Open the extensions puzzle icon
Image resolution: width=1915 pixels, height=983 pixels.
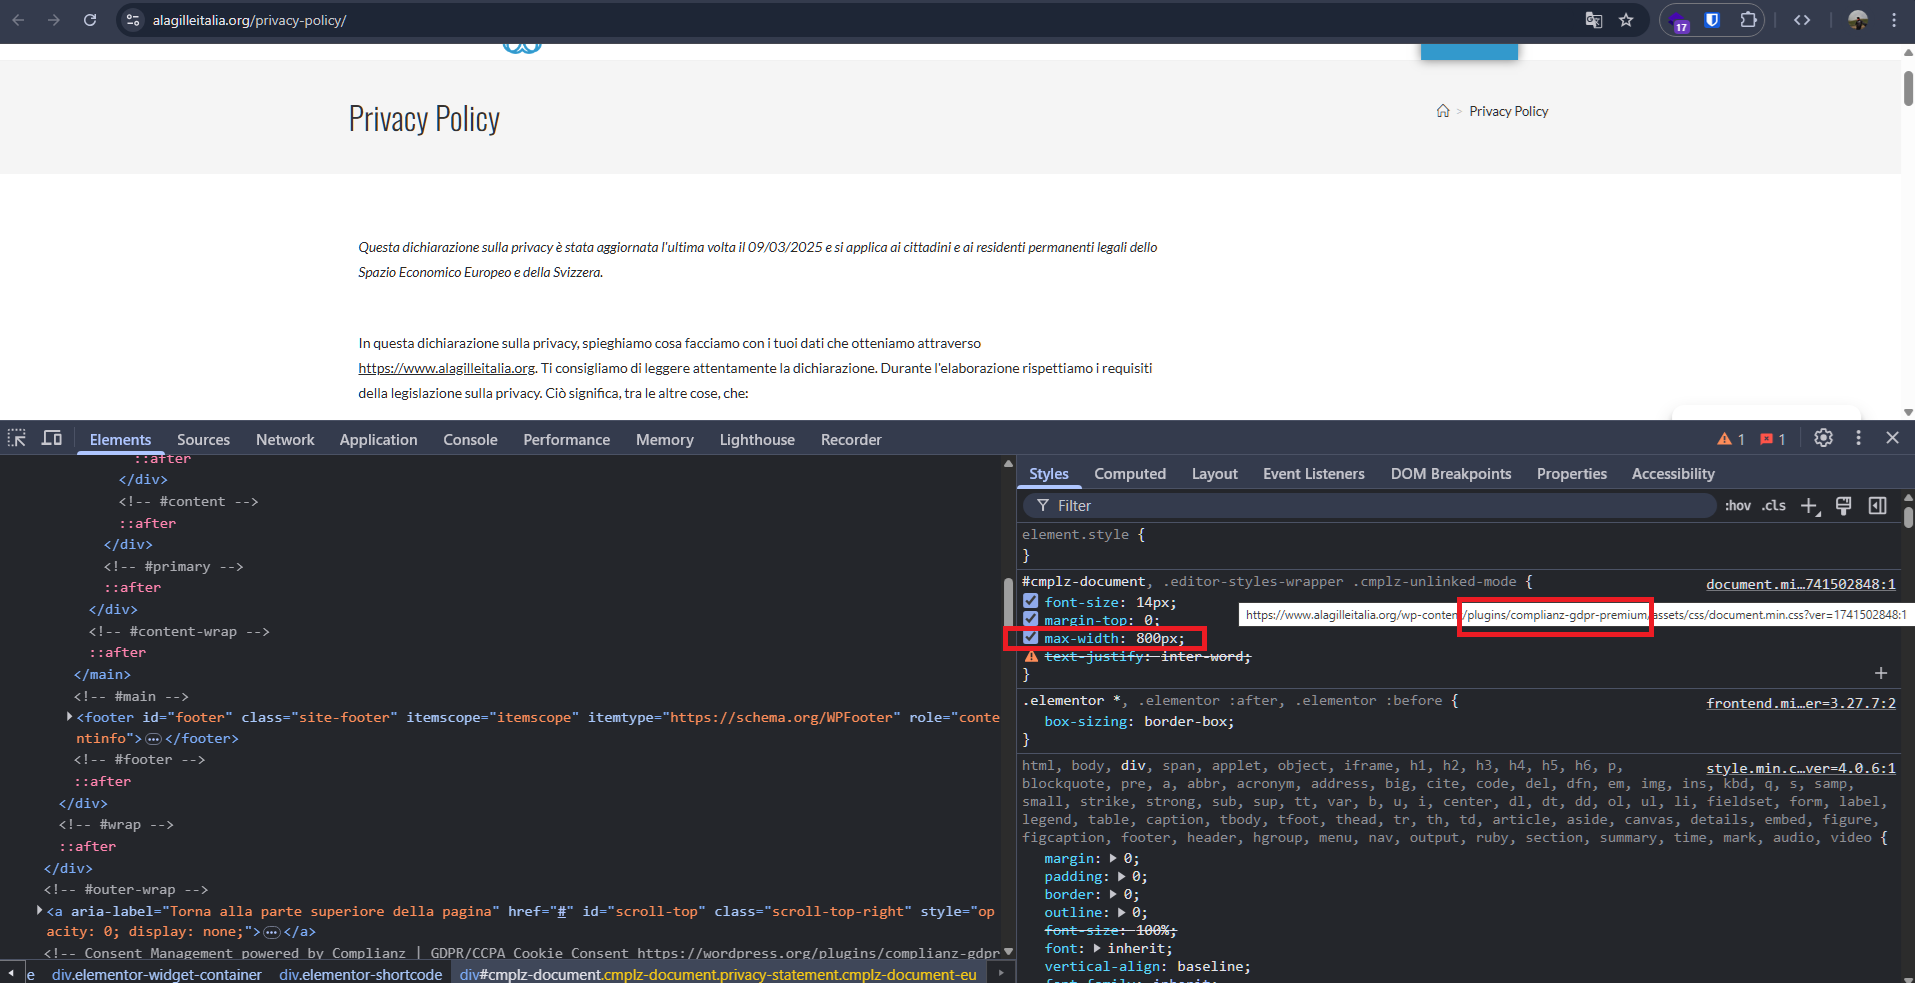(1748, 20)
